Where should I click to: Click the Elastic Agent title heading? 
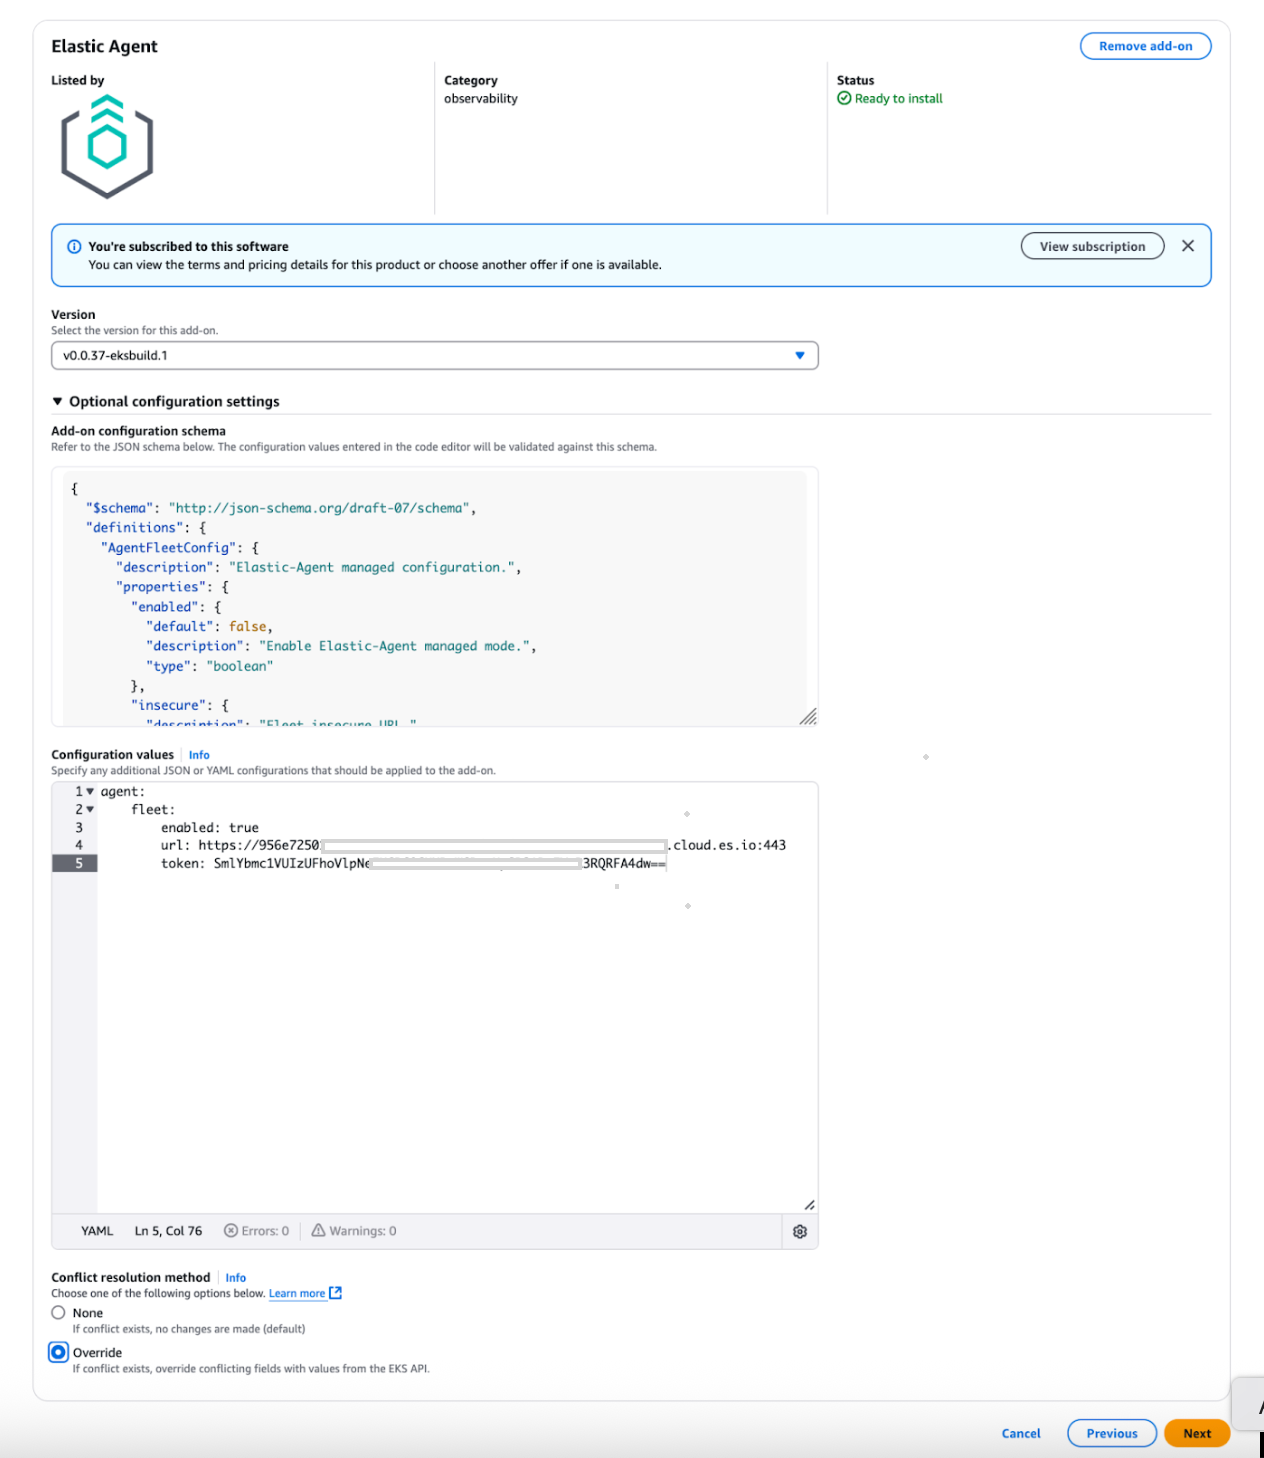(x=104, y=46)
